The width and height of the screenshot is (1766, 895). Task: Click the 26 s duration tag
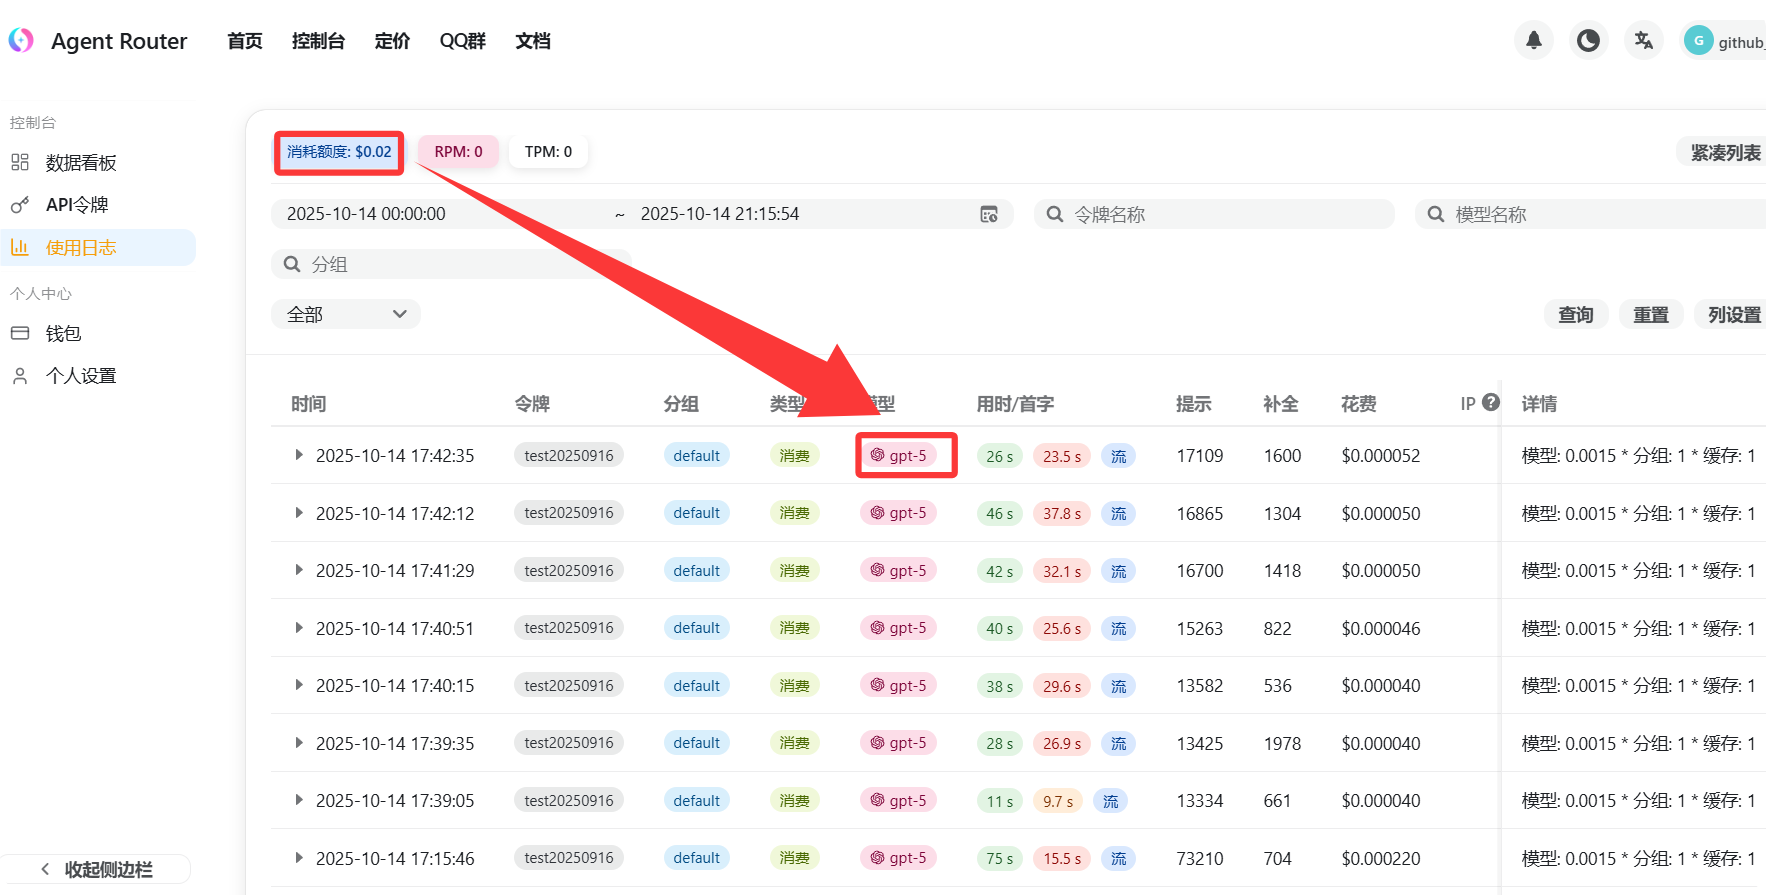click(x=999, y=456)
